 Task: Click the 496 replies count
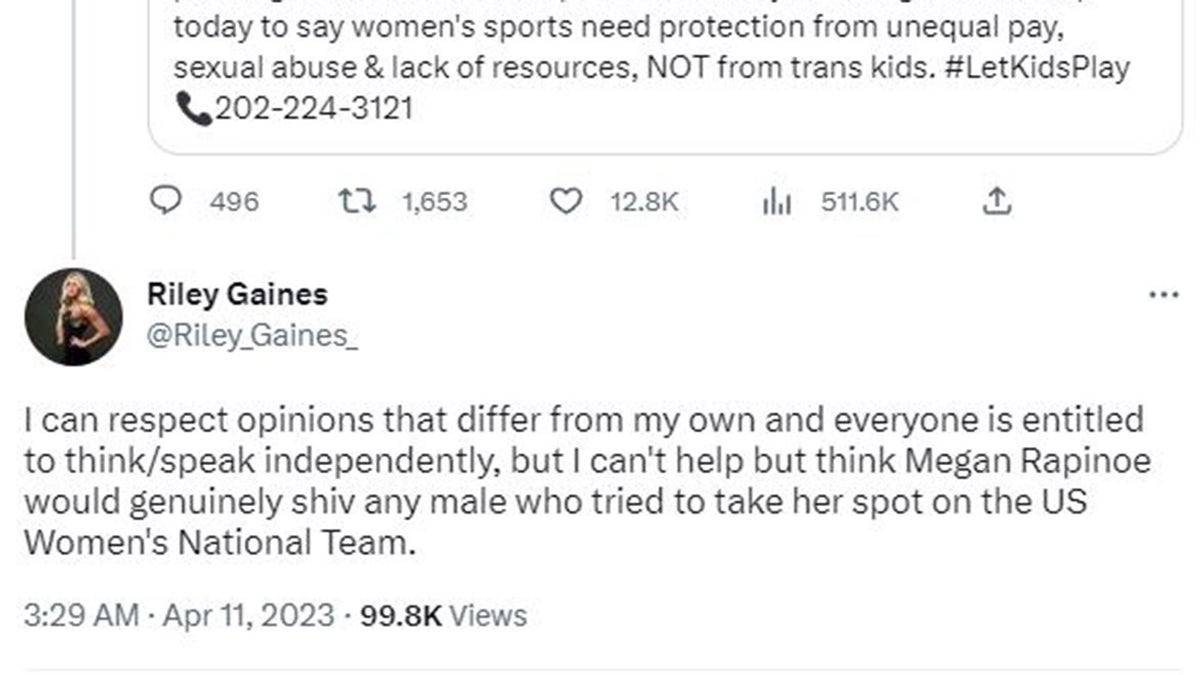234,202
